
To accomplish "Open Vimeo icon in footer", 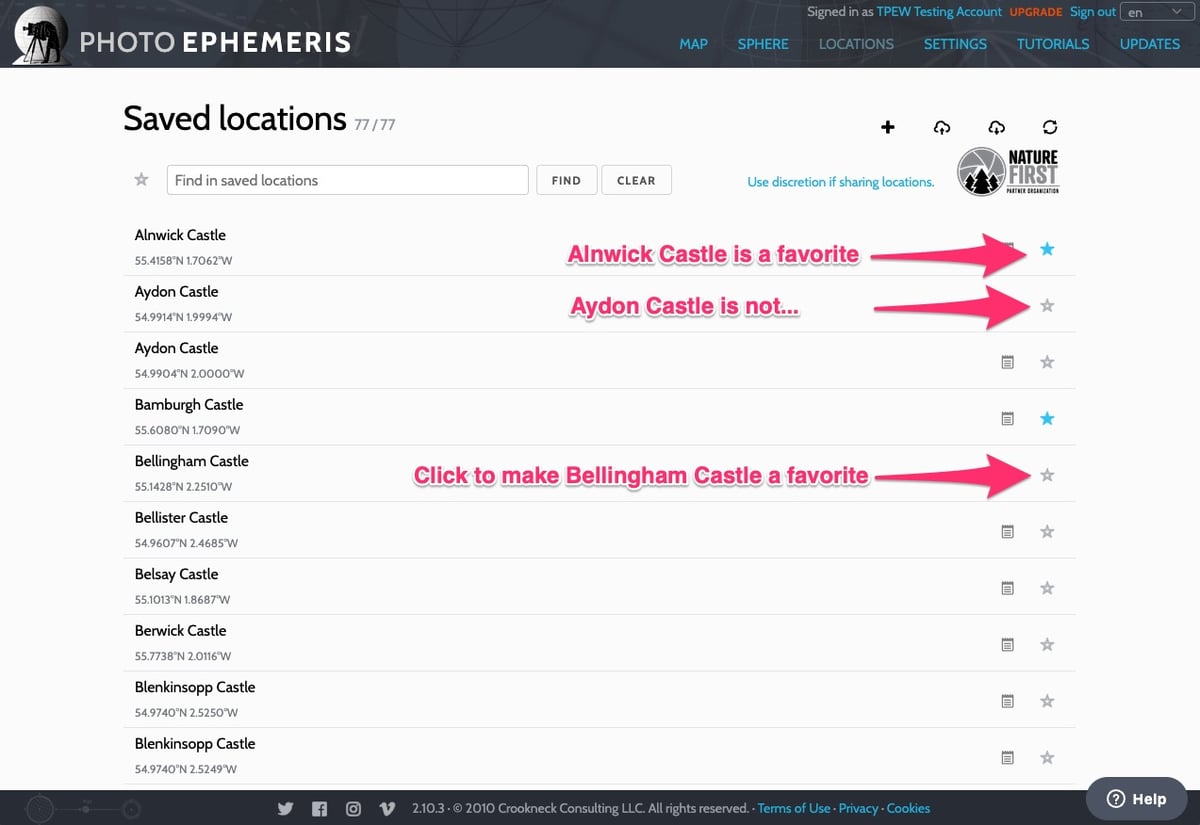I will click(x=386, y=809).
